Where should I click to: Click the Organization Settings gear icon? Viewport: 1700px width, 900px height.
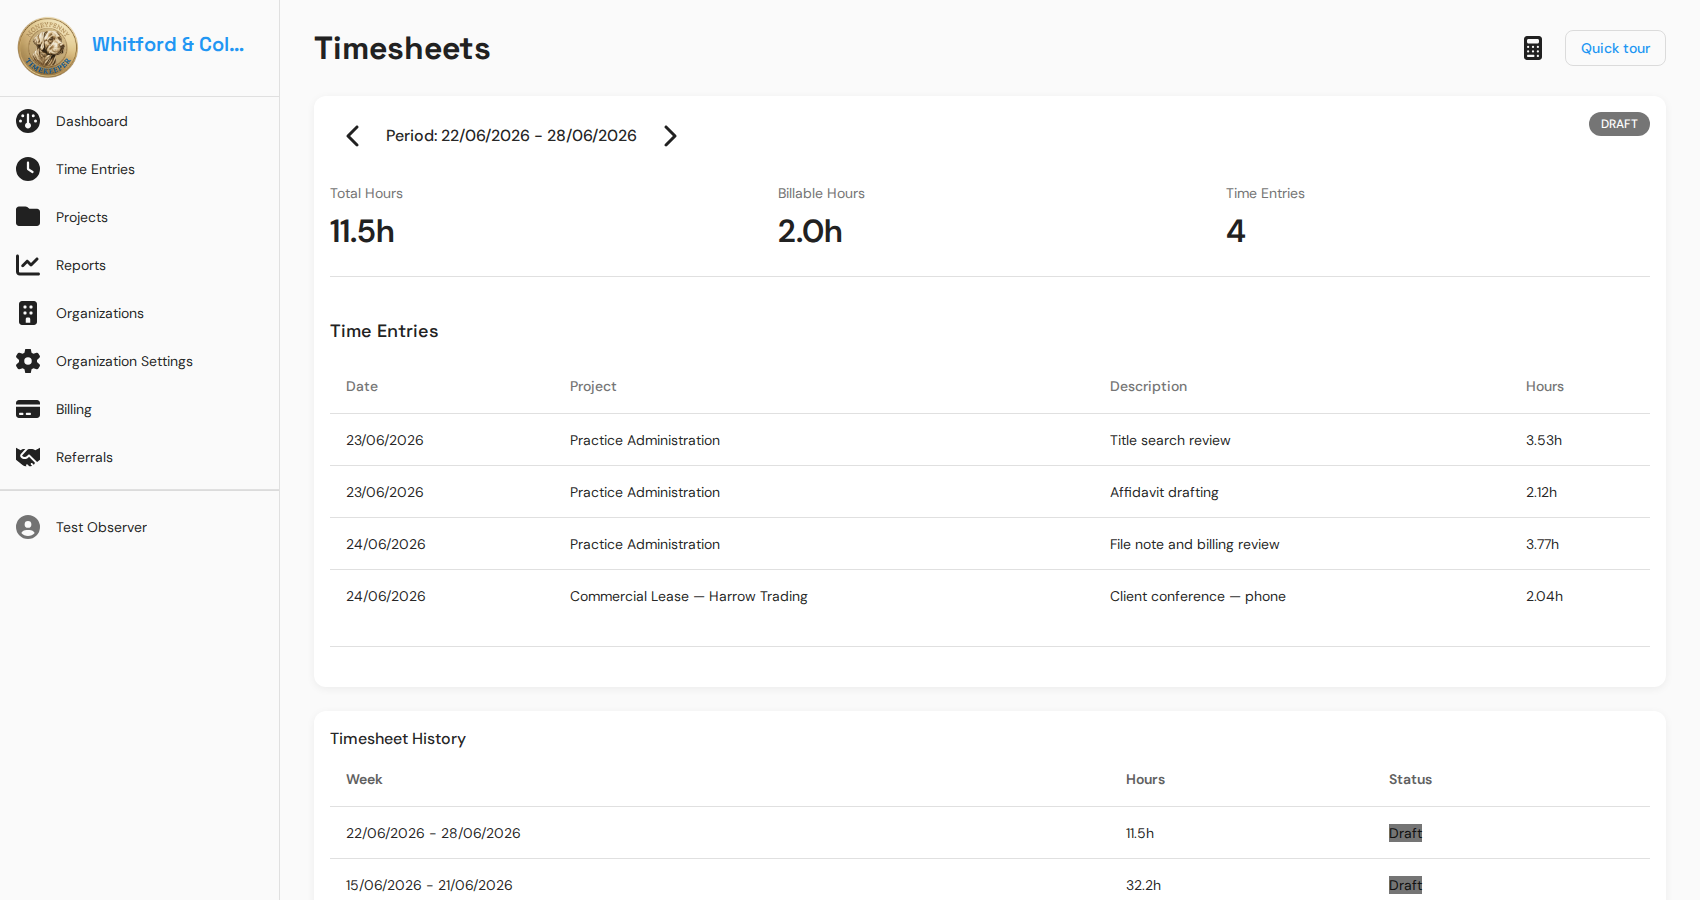[28, 361]
